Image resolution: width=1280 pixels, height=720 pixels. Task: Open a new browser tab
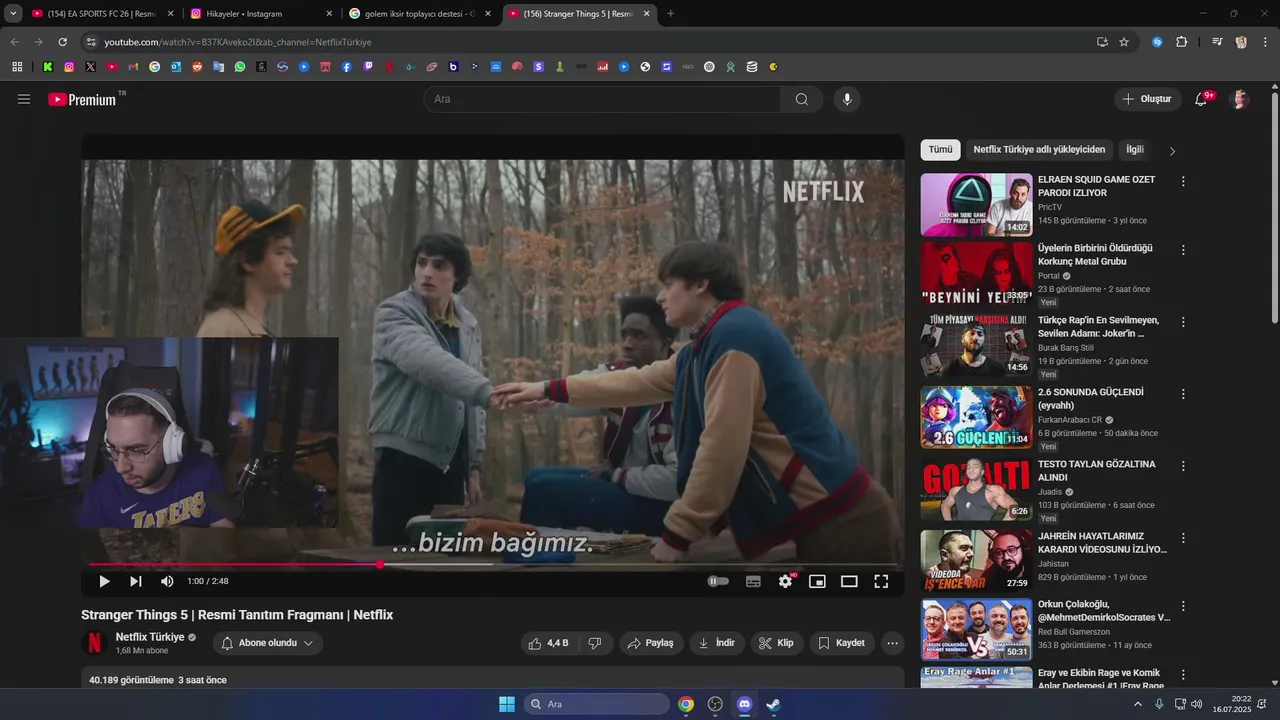click(670, 14)
